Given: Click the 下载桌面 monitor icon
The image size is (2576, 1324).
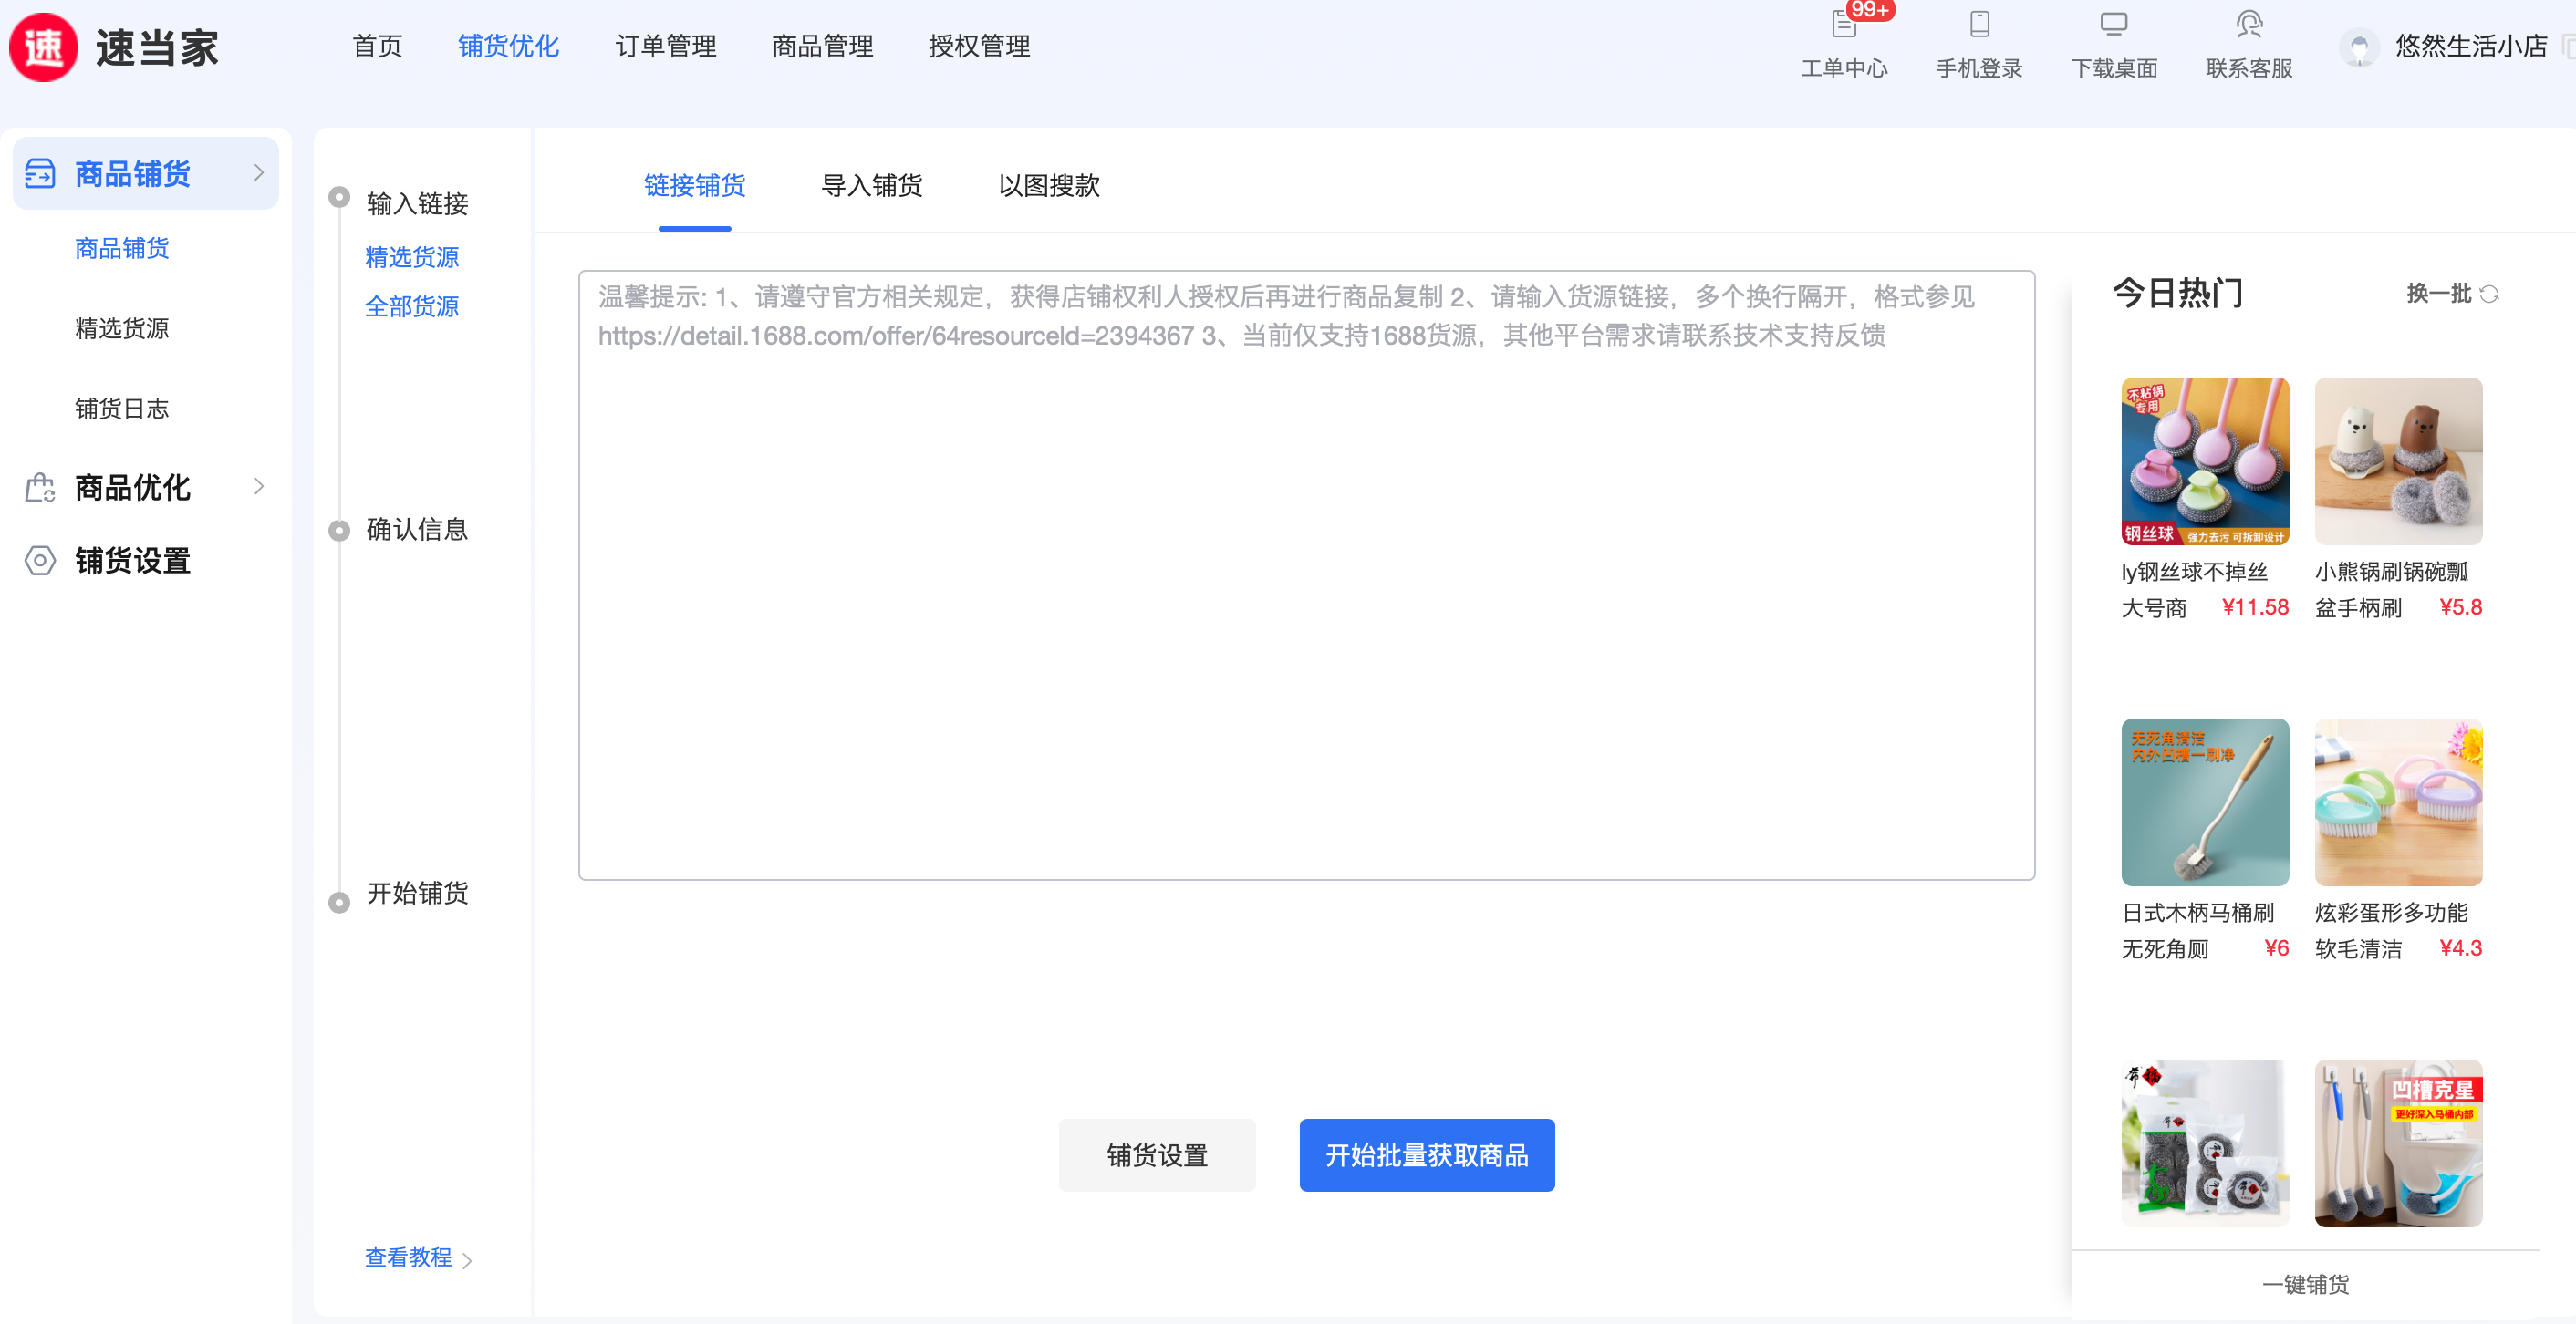Looking at the screenshot, I should coord(2113,24).
